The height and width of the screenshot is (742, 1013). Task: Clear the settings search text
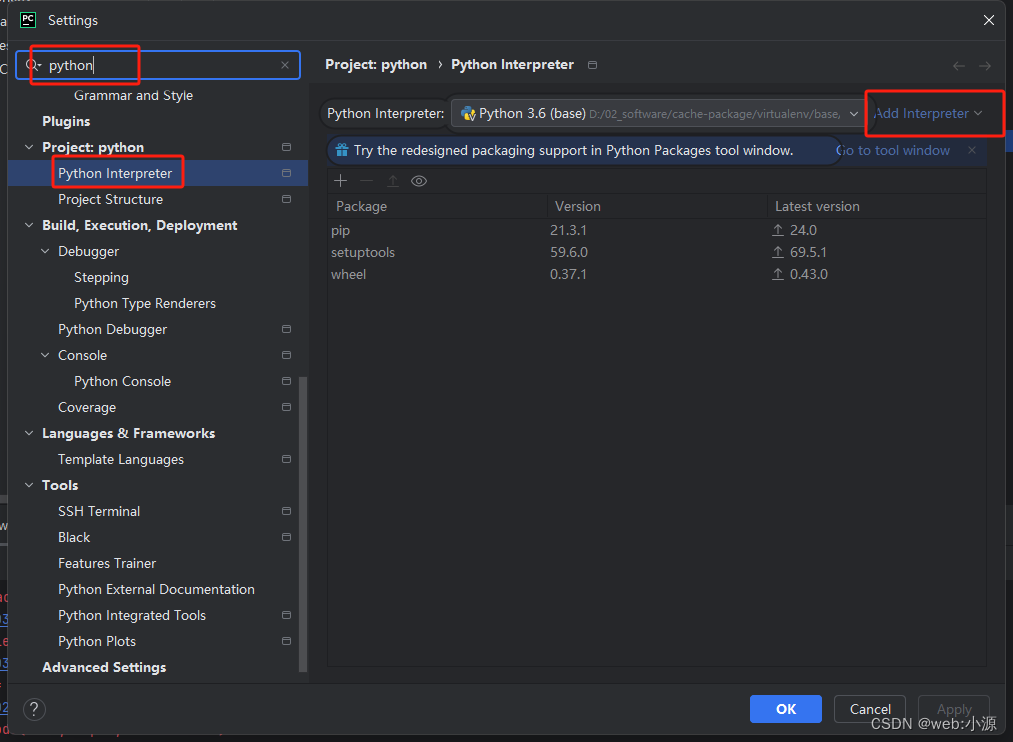[285, 65]
